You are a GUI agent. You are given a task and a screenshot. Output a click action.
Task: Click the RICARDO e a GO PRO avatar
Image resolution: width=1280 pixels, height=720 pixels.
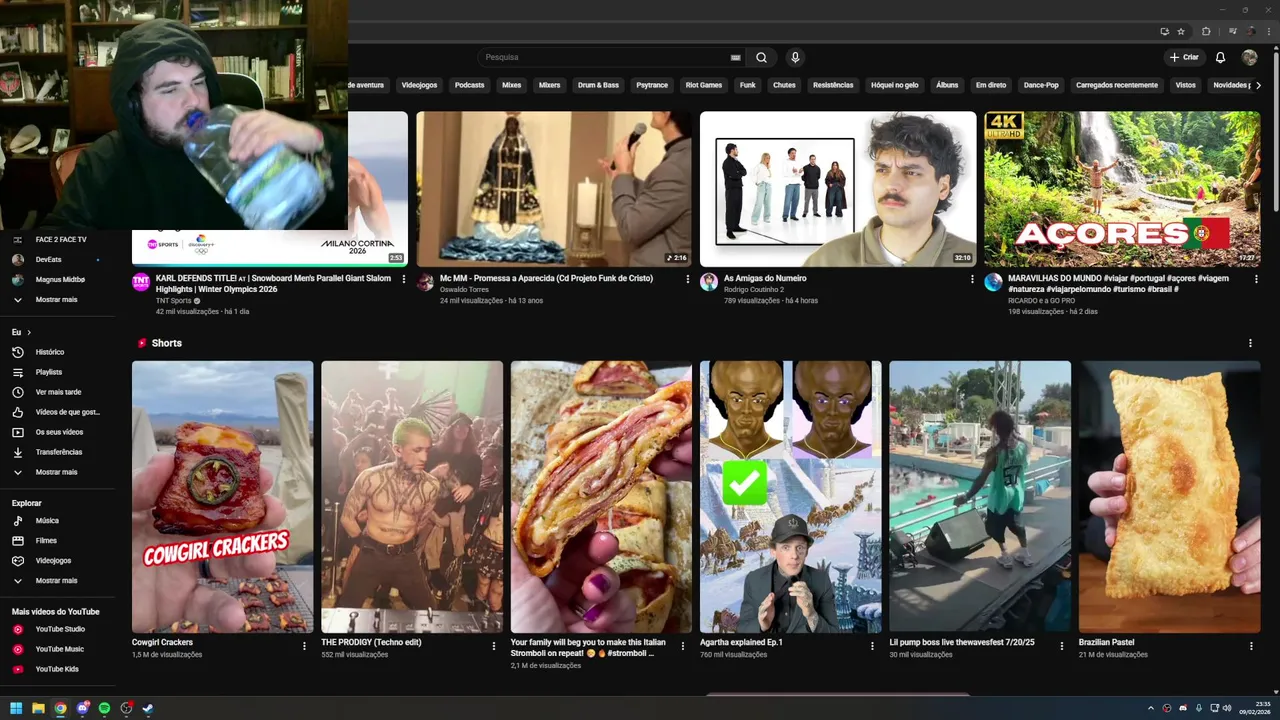993,282
